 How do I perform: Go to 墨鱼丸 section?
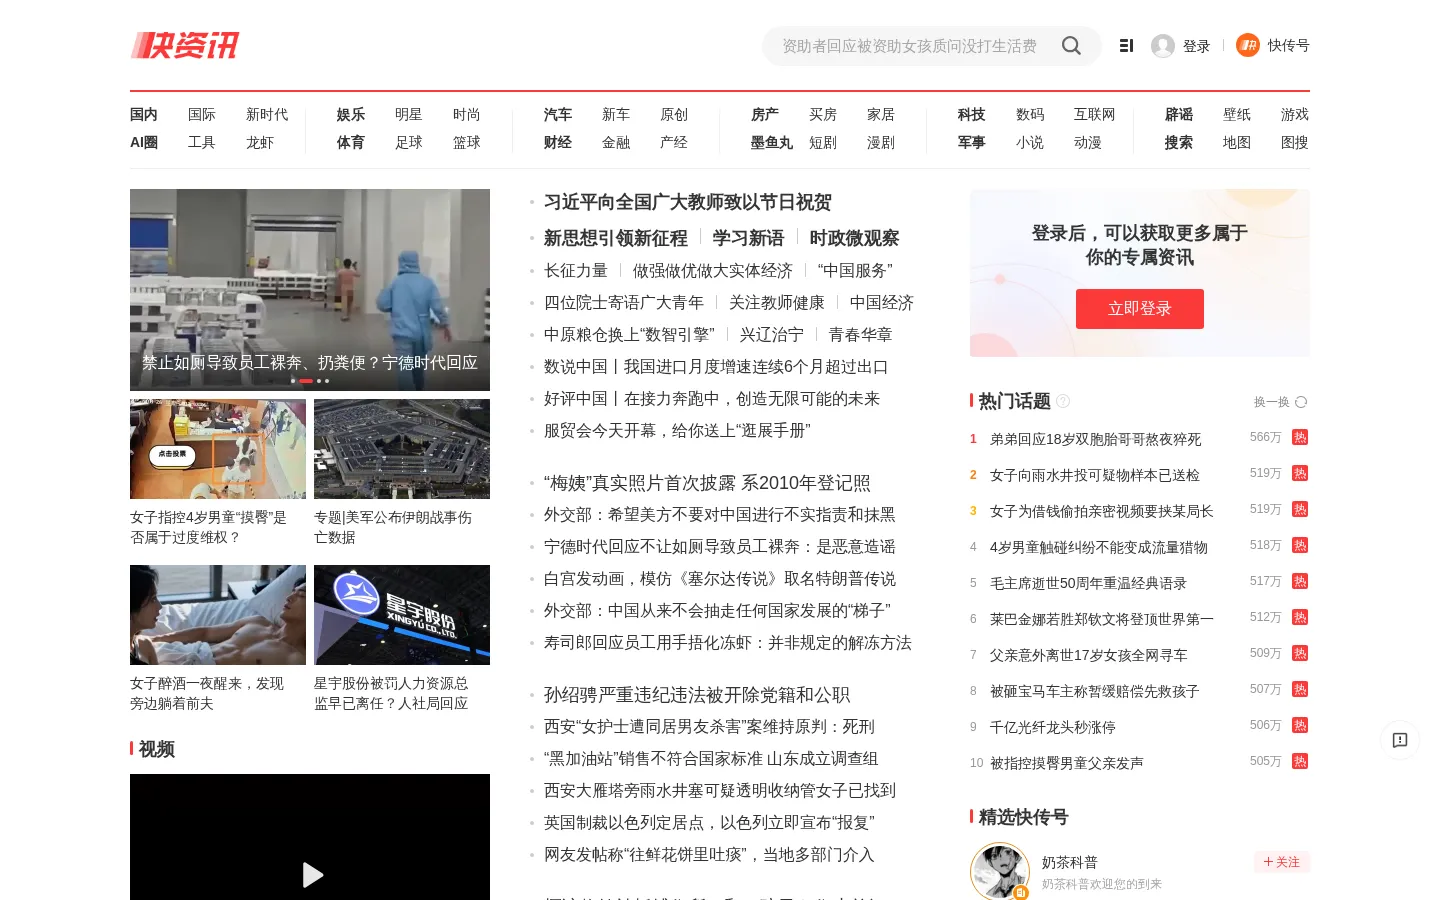(772, 143)
